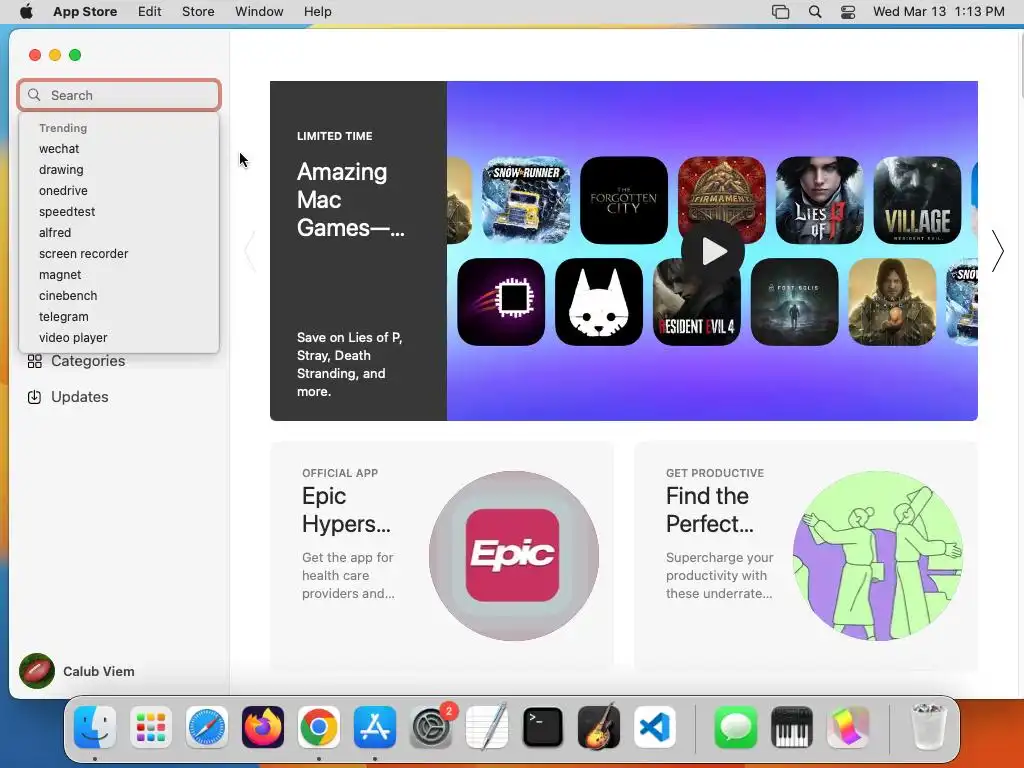
Task: Open TextEdit from the Dock
Action: tap(487, 726)
